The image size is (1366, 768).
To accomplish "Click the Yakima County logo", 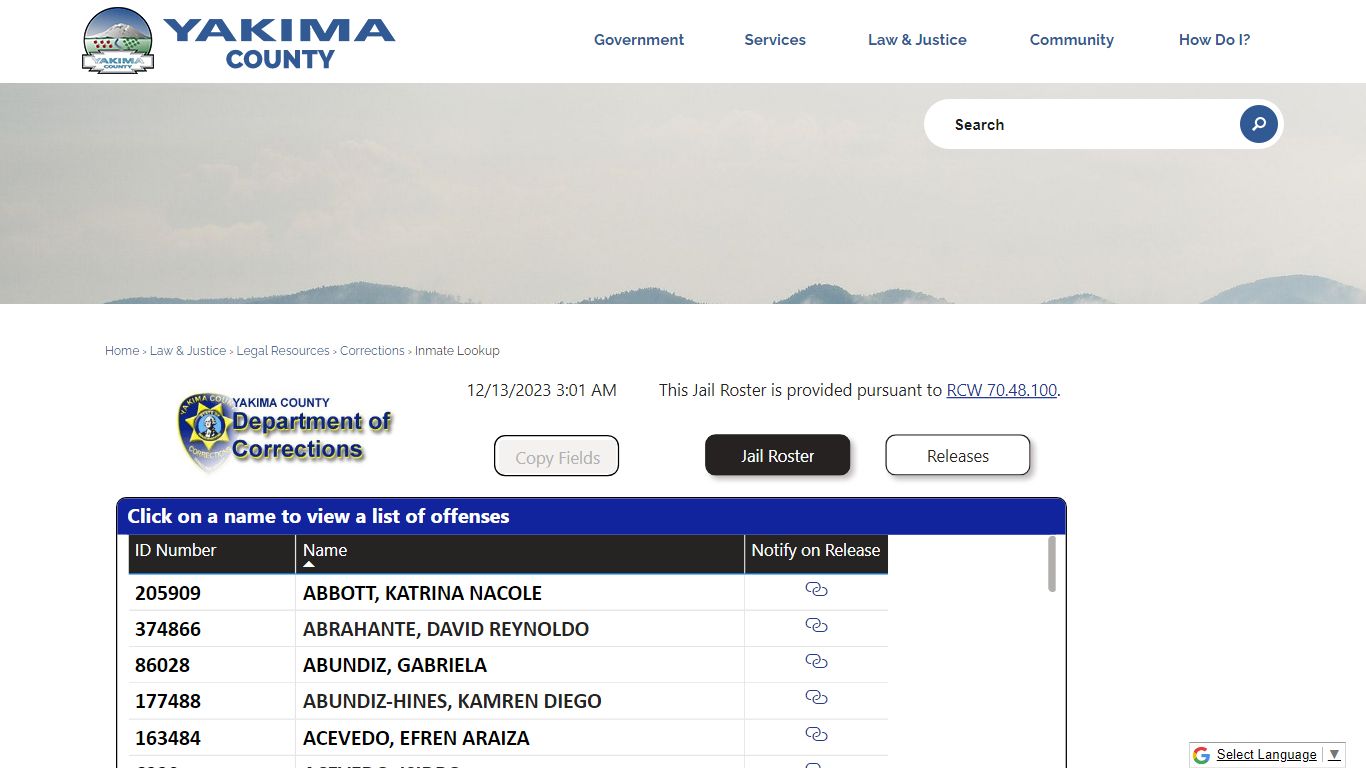I will (238, 41).
